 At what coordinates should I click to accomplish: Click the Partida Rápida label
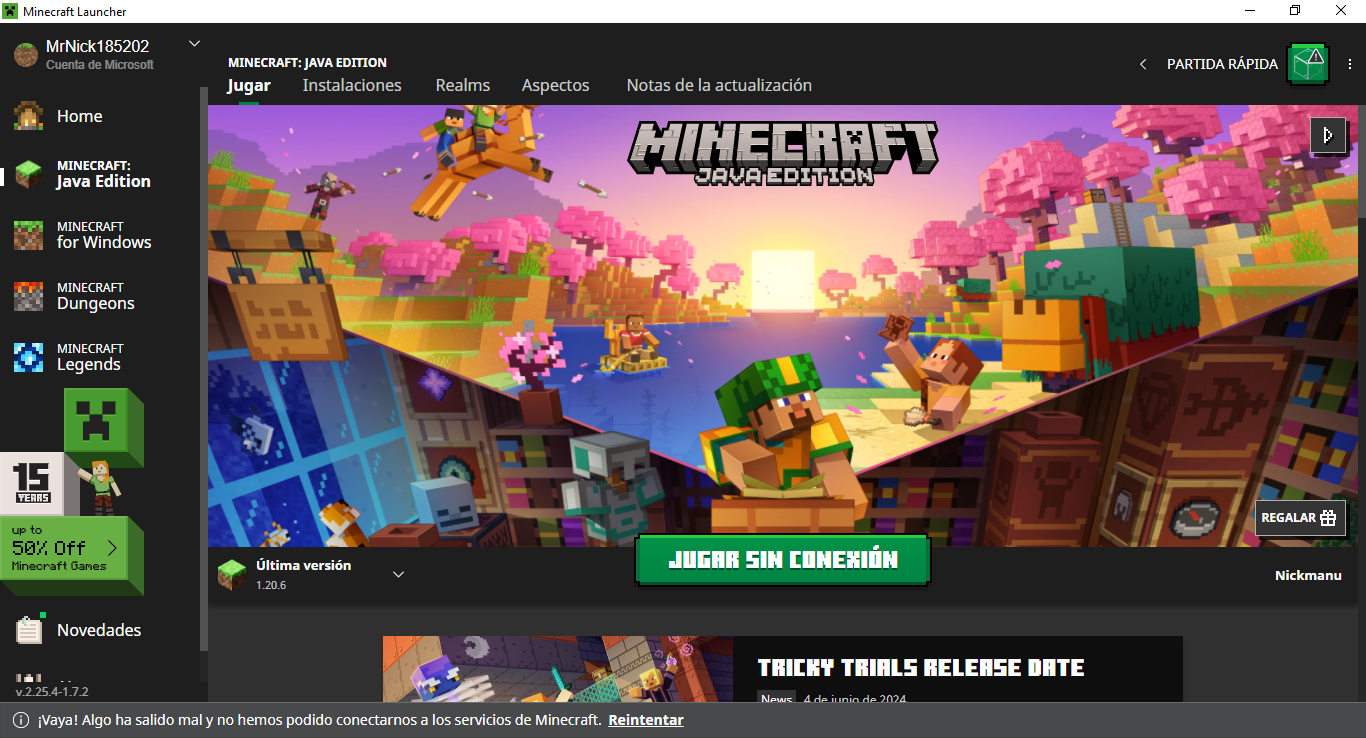[x=1222, y=64]
